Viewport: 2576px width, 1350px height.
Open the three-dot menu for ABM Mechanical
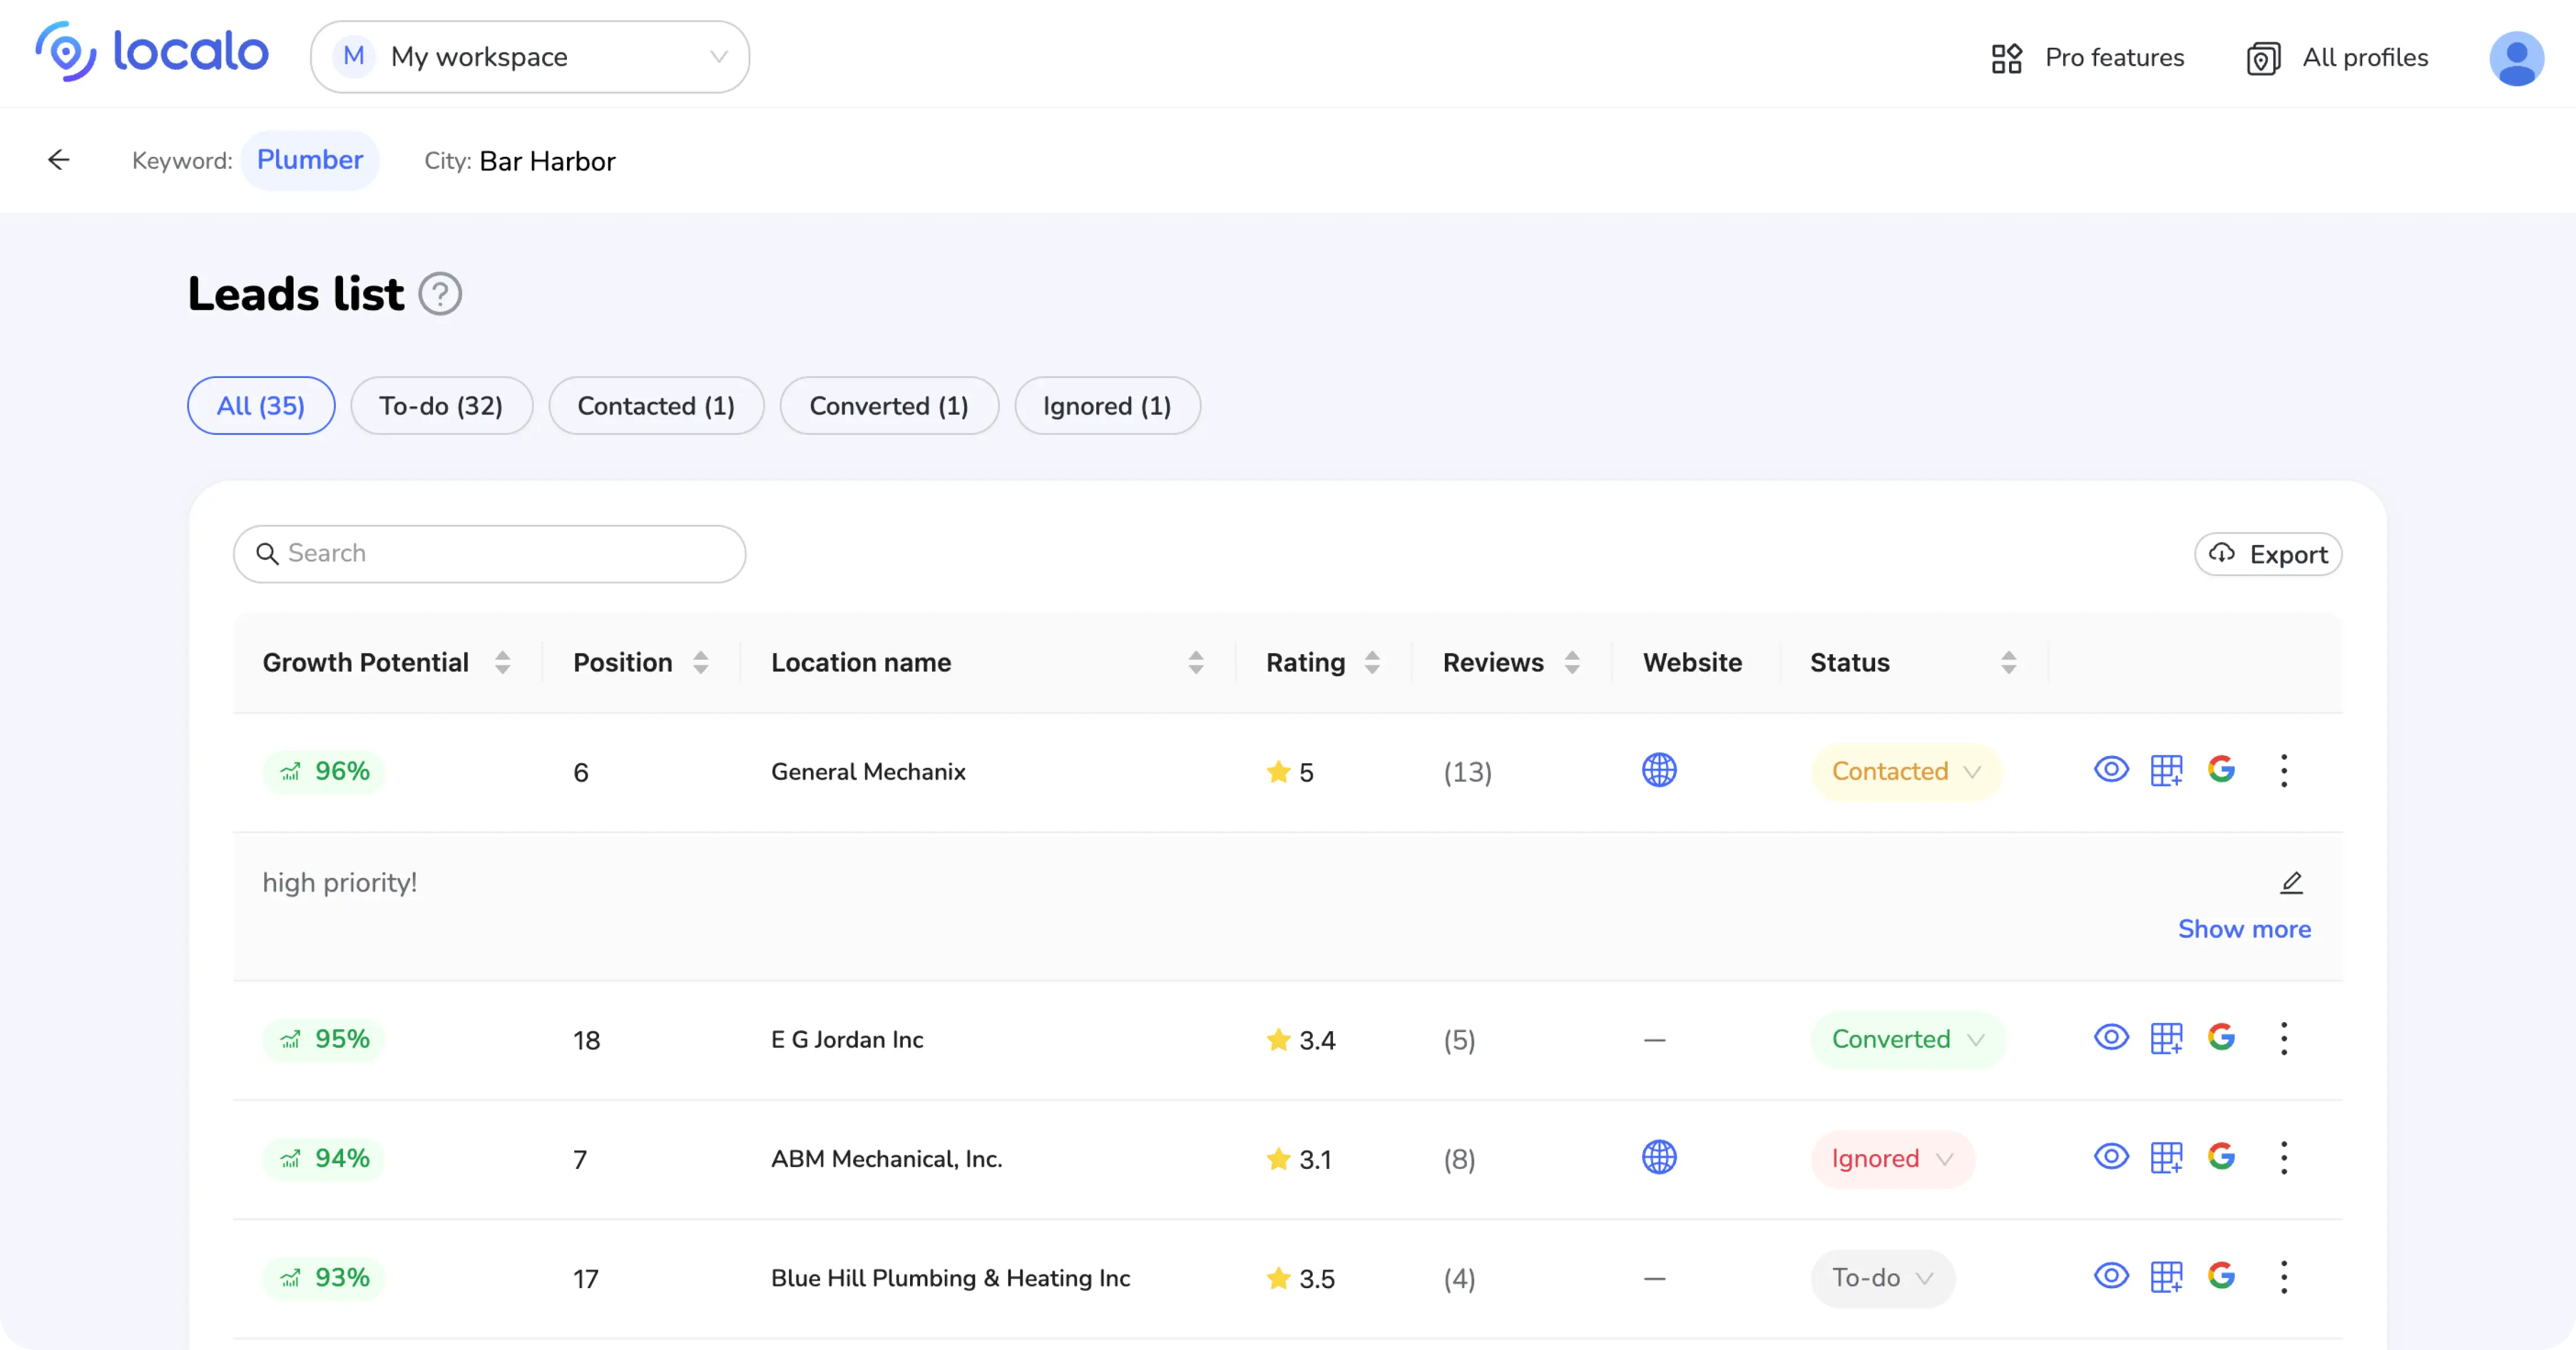(2283, 1158)
